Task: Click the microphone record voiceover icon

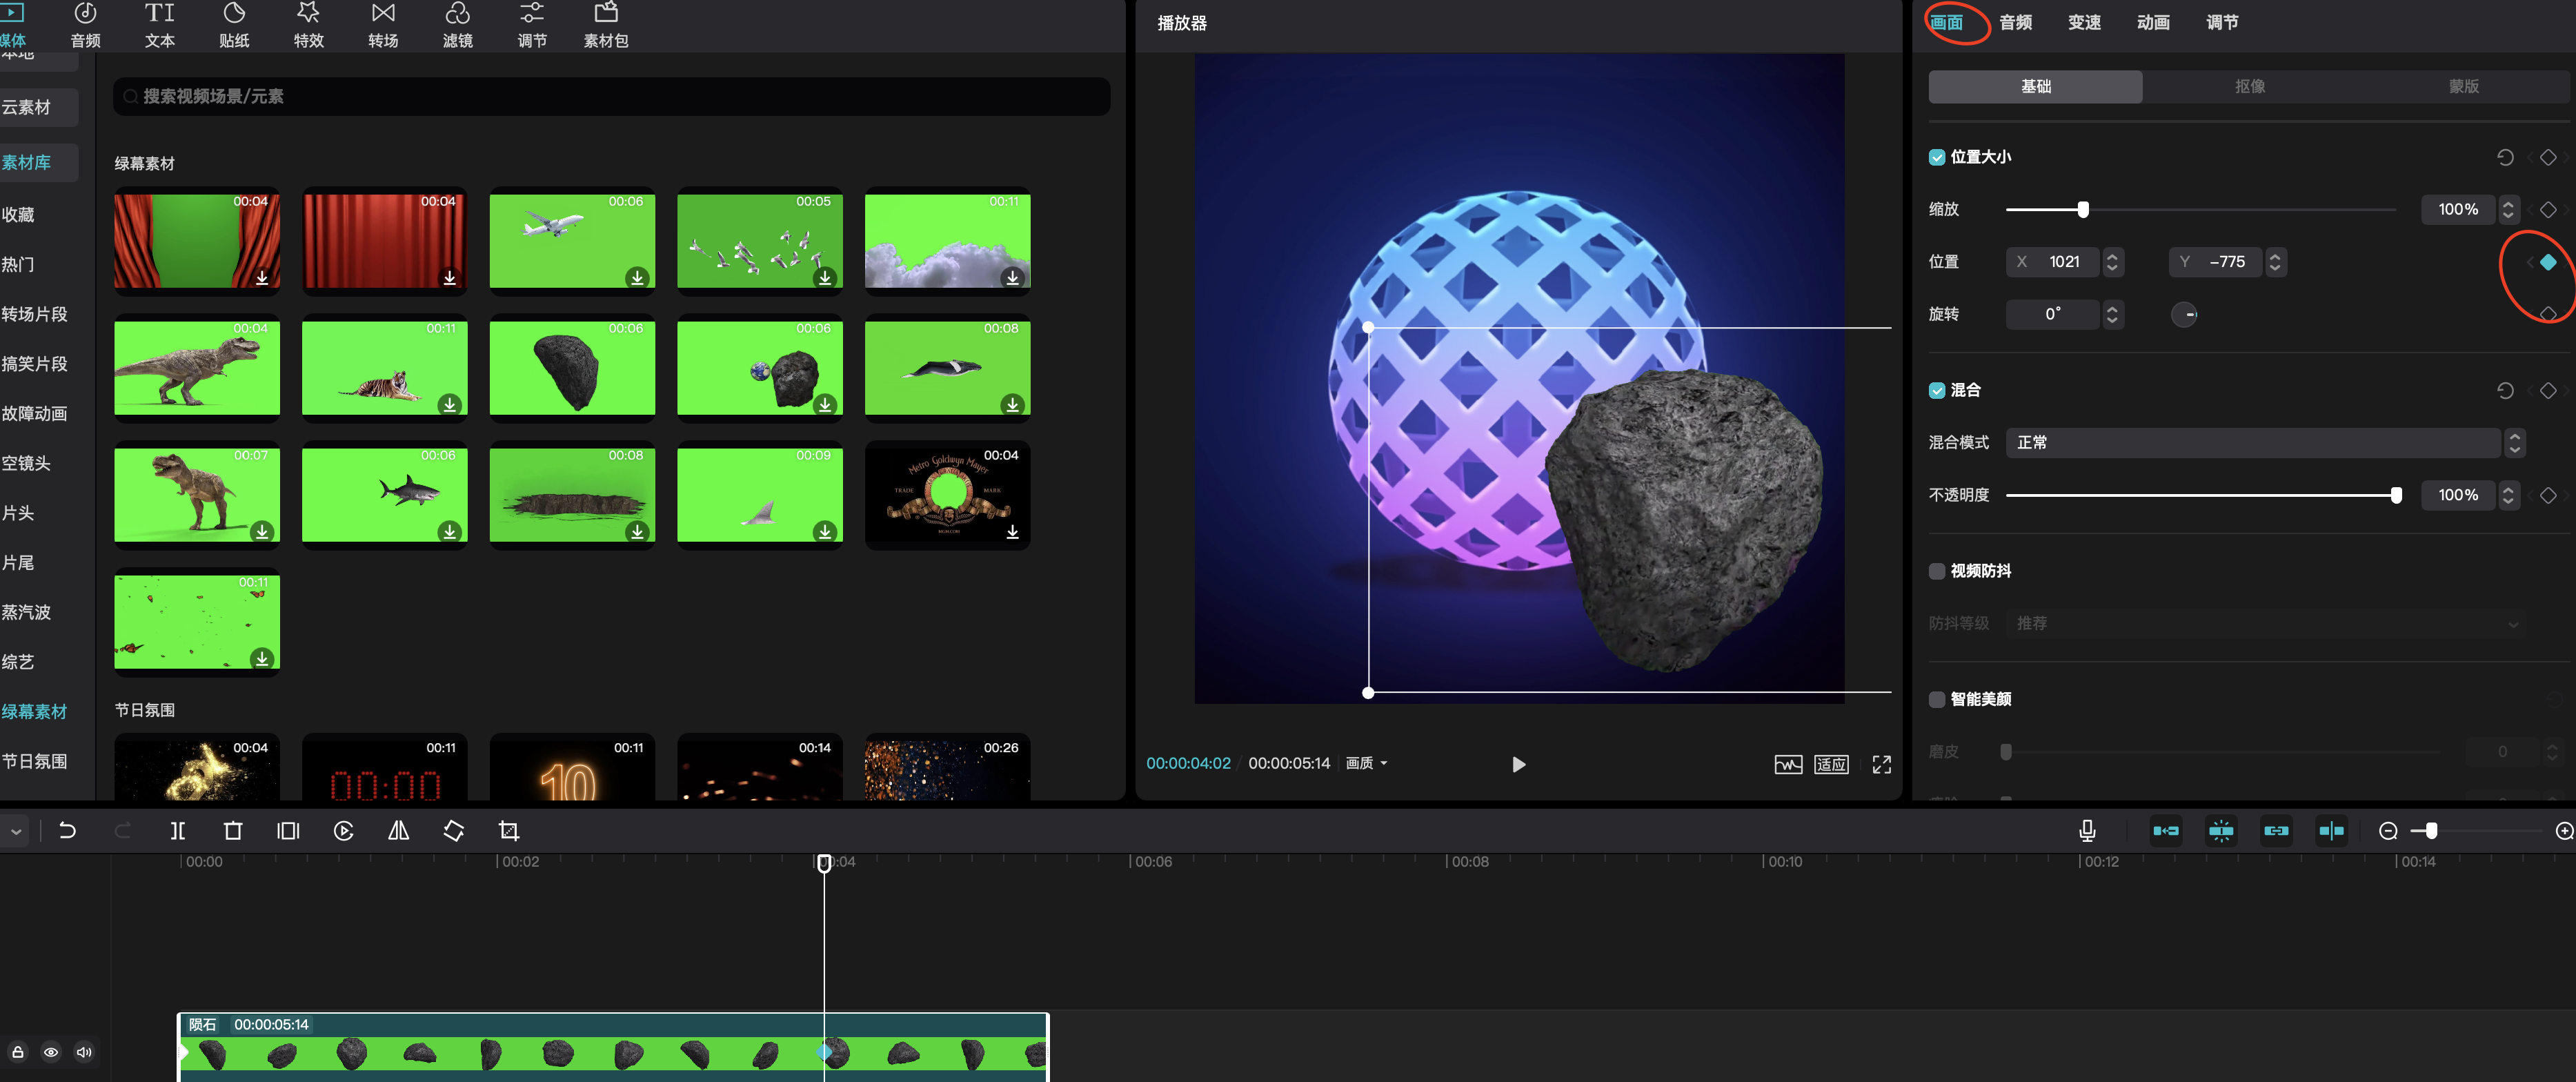Action: pos(2086,830)
